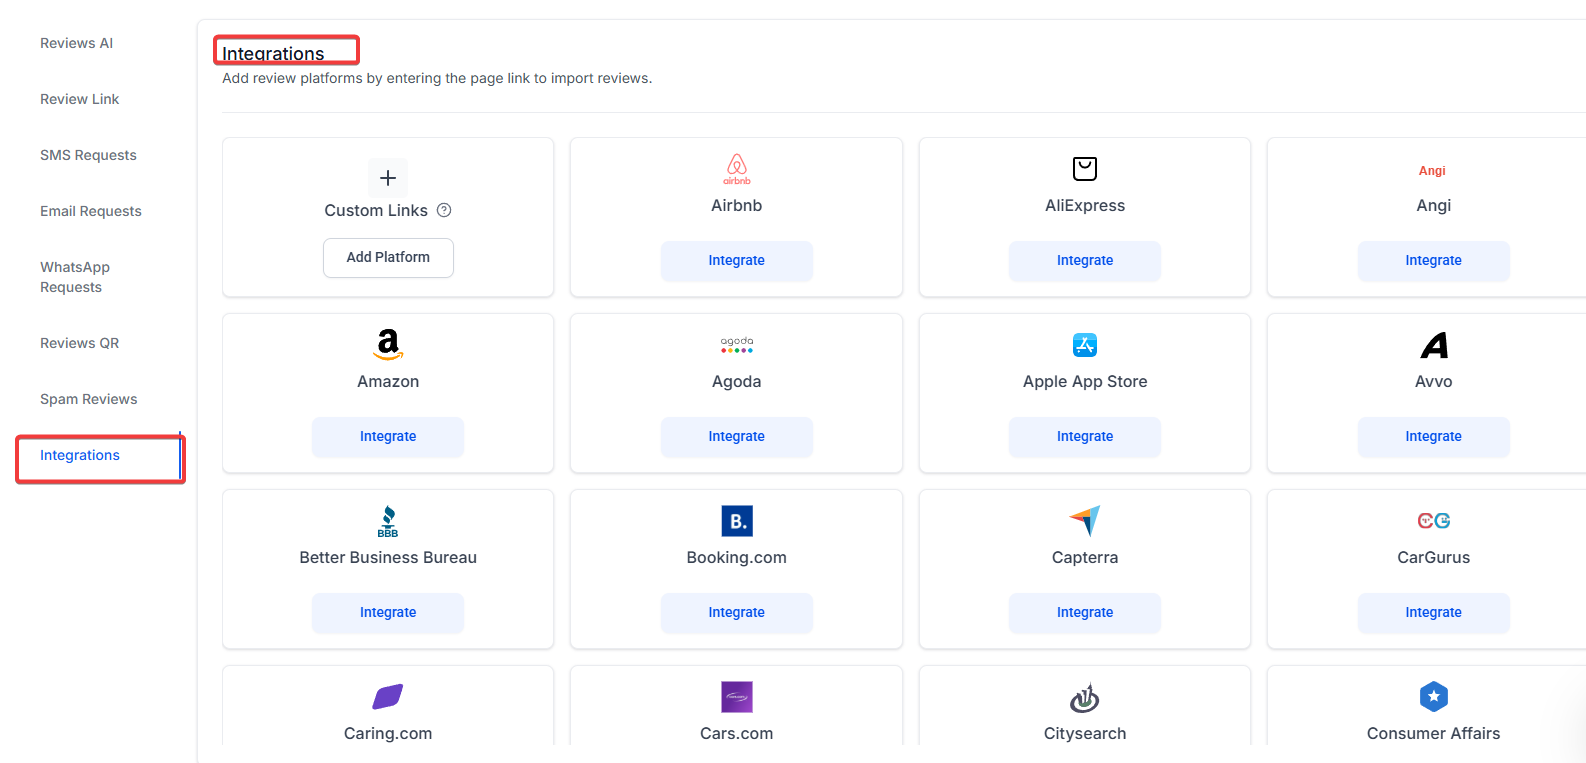Screen dimensions: 1586x763
Task: Open Spam Reviews in the sidebar
Action: 89,399
